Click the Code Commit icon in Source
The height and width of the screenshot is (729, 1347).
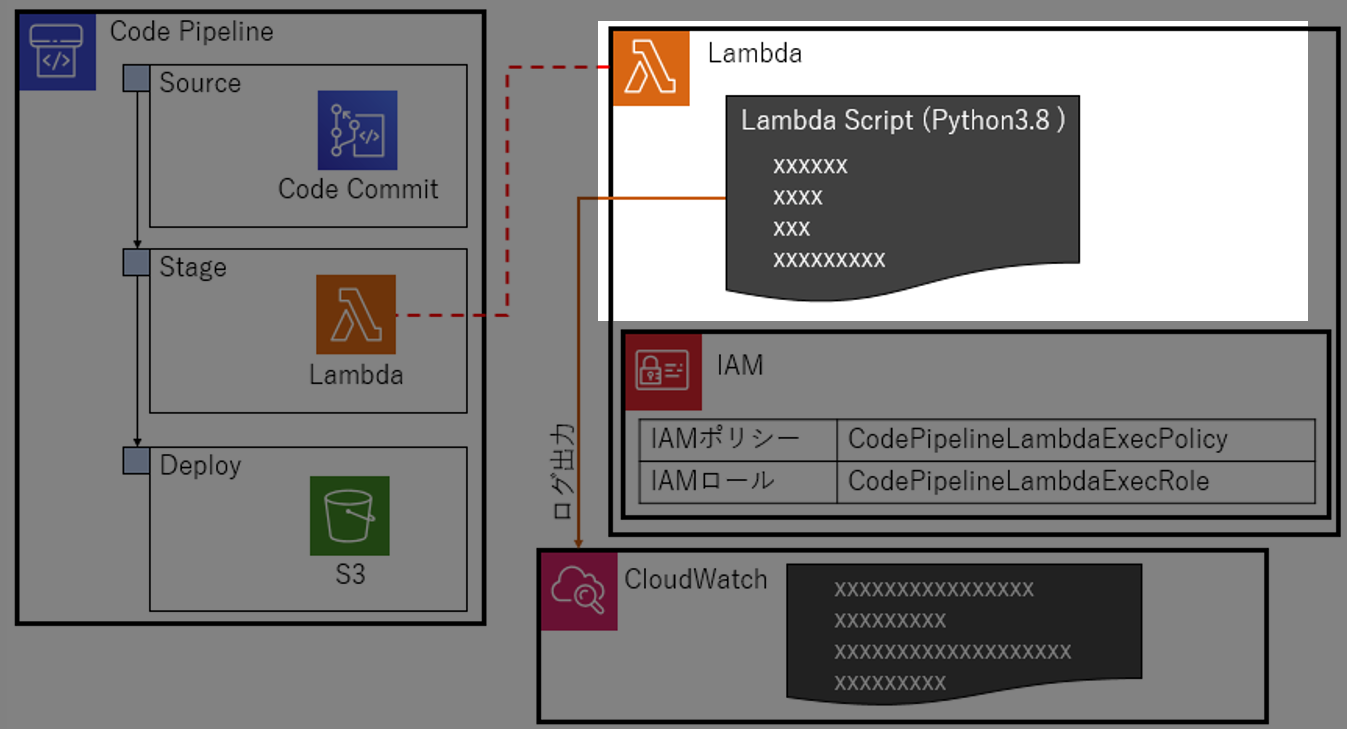tap(357, 131)
